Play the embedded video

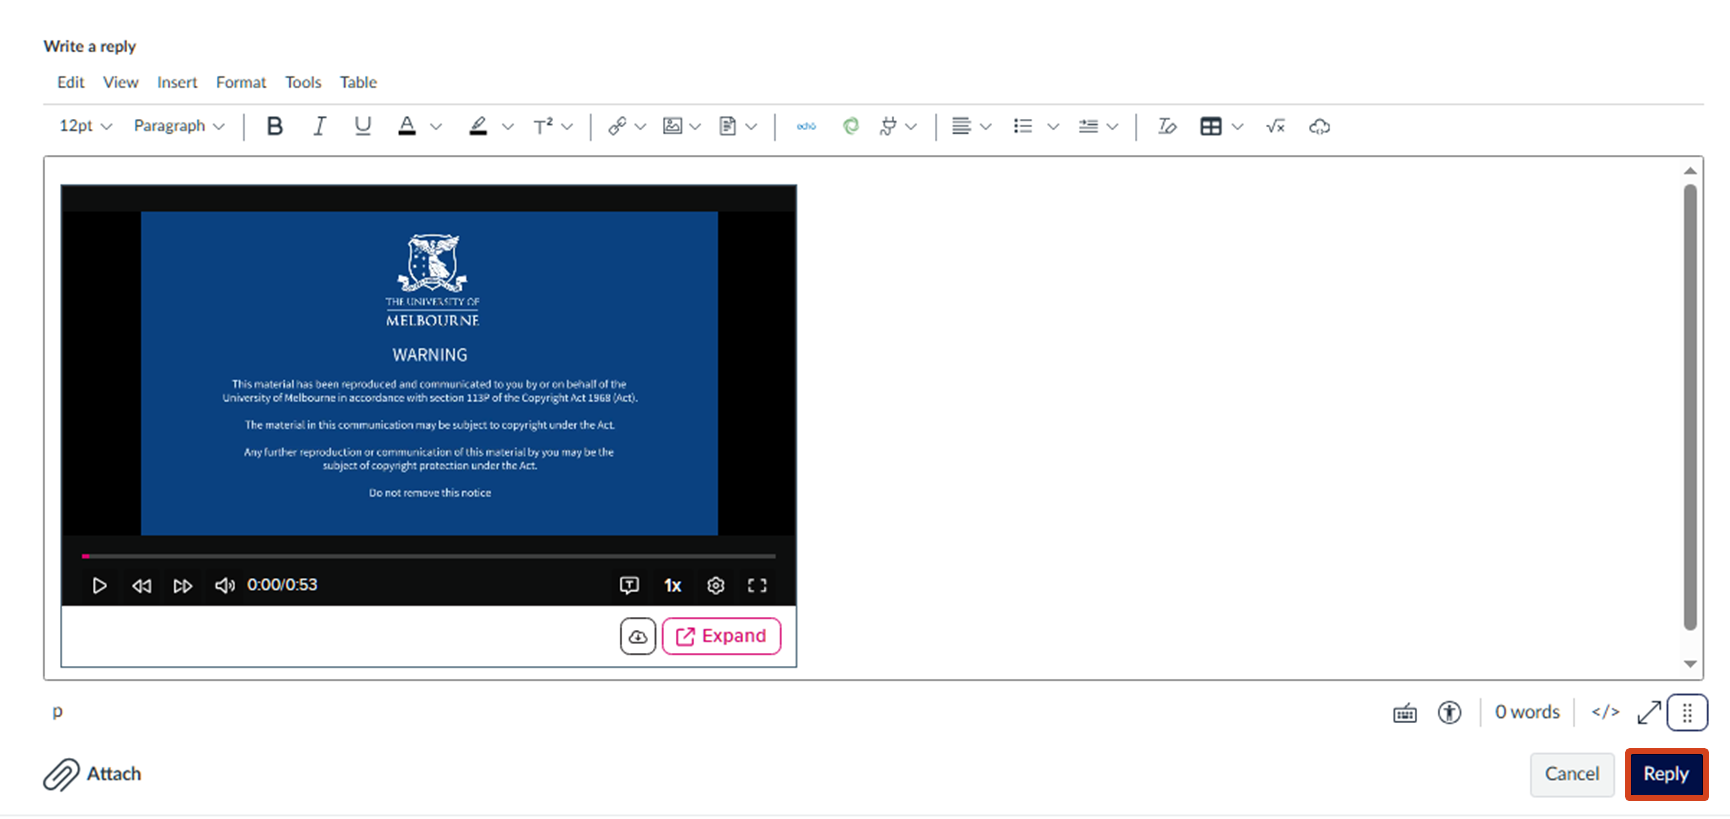coord(99,586)
